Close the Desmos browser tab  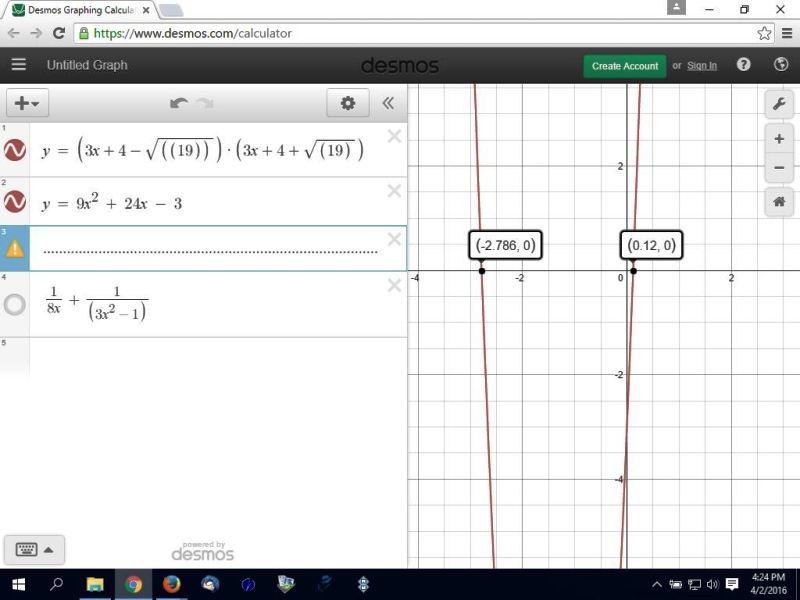146,10
